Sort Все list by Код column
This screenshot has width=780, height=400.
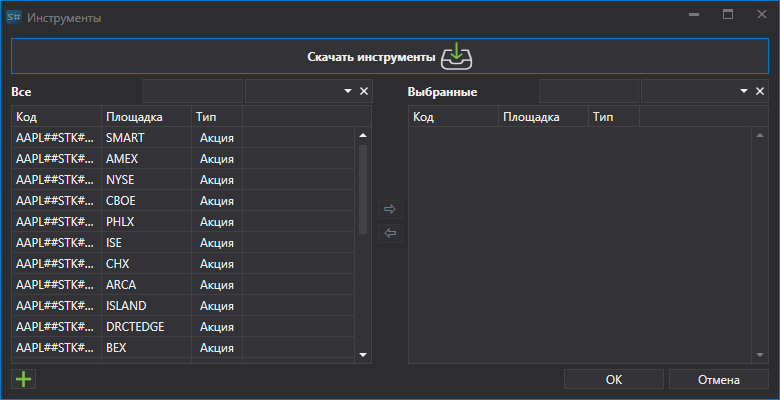57,117
